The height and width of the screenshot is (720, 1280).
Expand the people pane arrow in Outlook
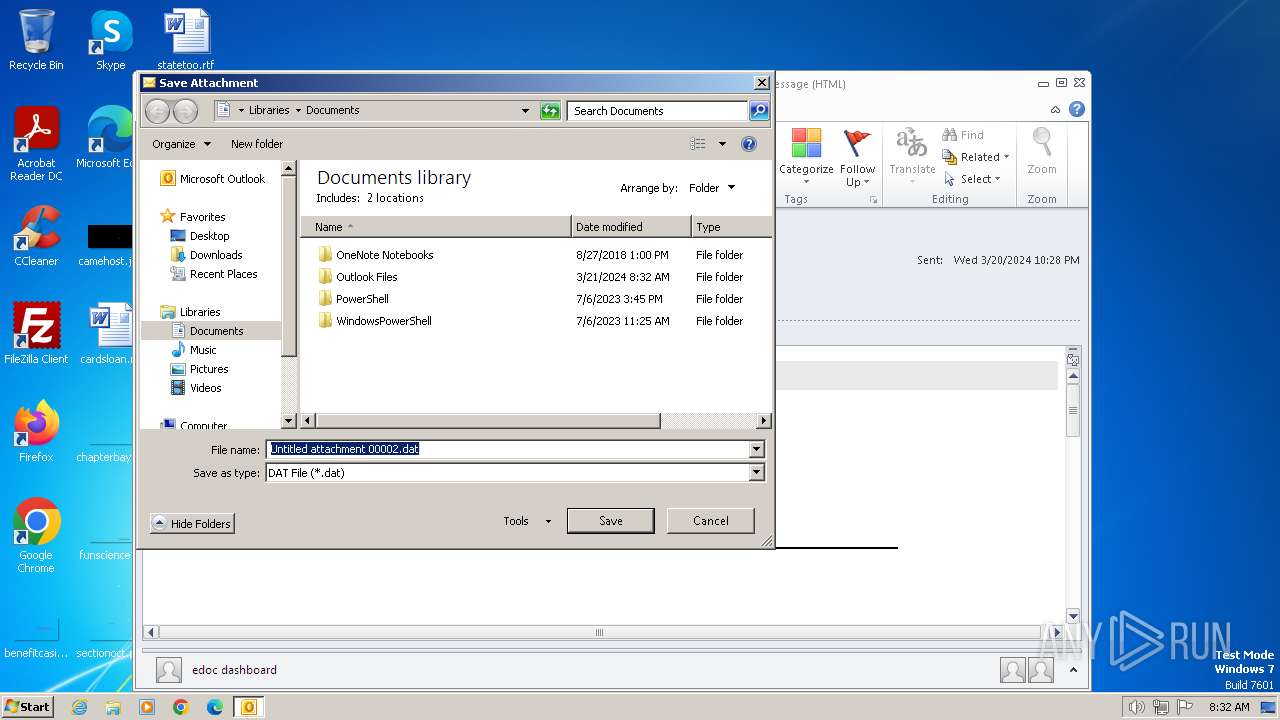pyautogui.click(x=1074, y=670)
